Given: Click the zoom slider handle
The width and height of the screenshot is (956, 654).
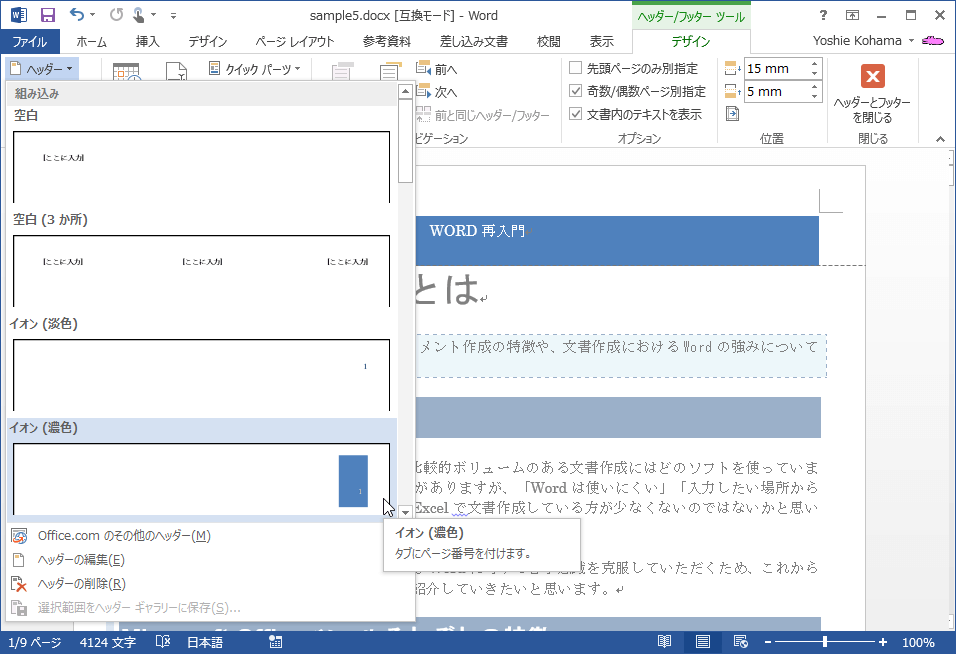Looking at the screenshot, I should coord(824,642).
